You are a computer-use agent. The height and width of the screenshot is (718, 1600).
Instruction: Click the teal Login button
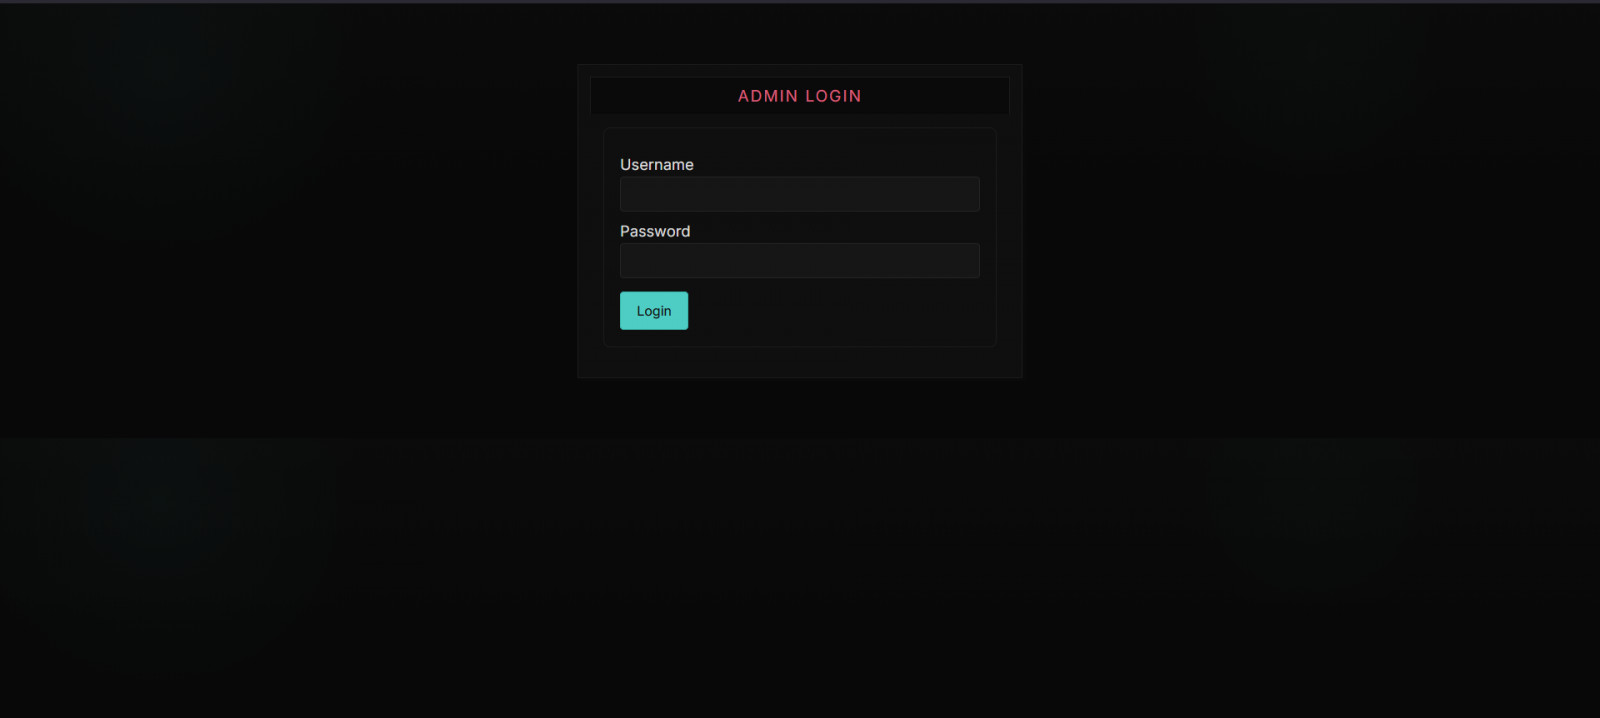pyautogui.click(x=653, y=311)
